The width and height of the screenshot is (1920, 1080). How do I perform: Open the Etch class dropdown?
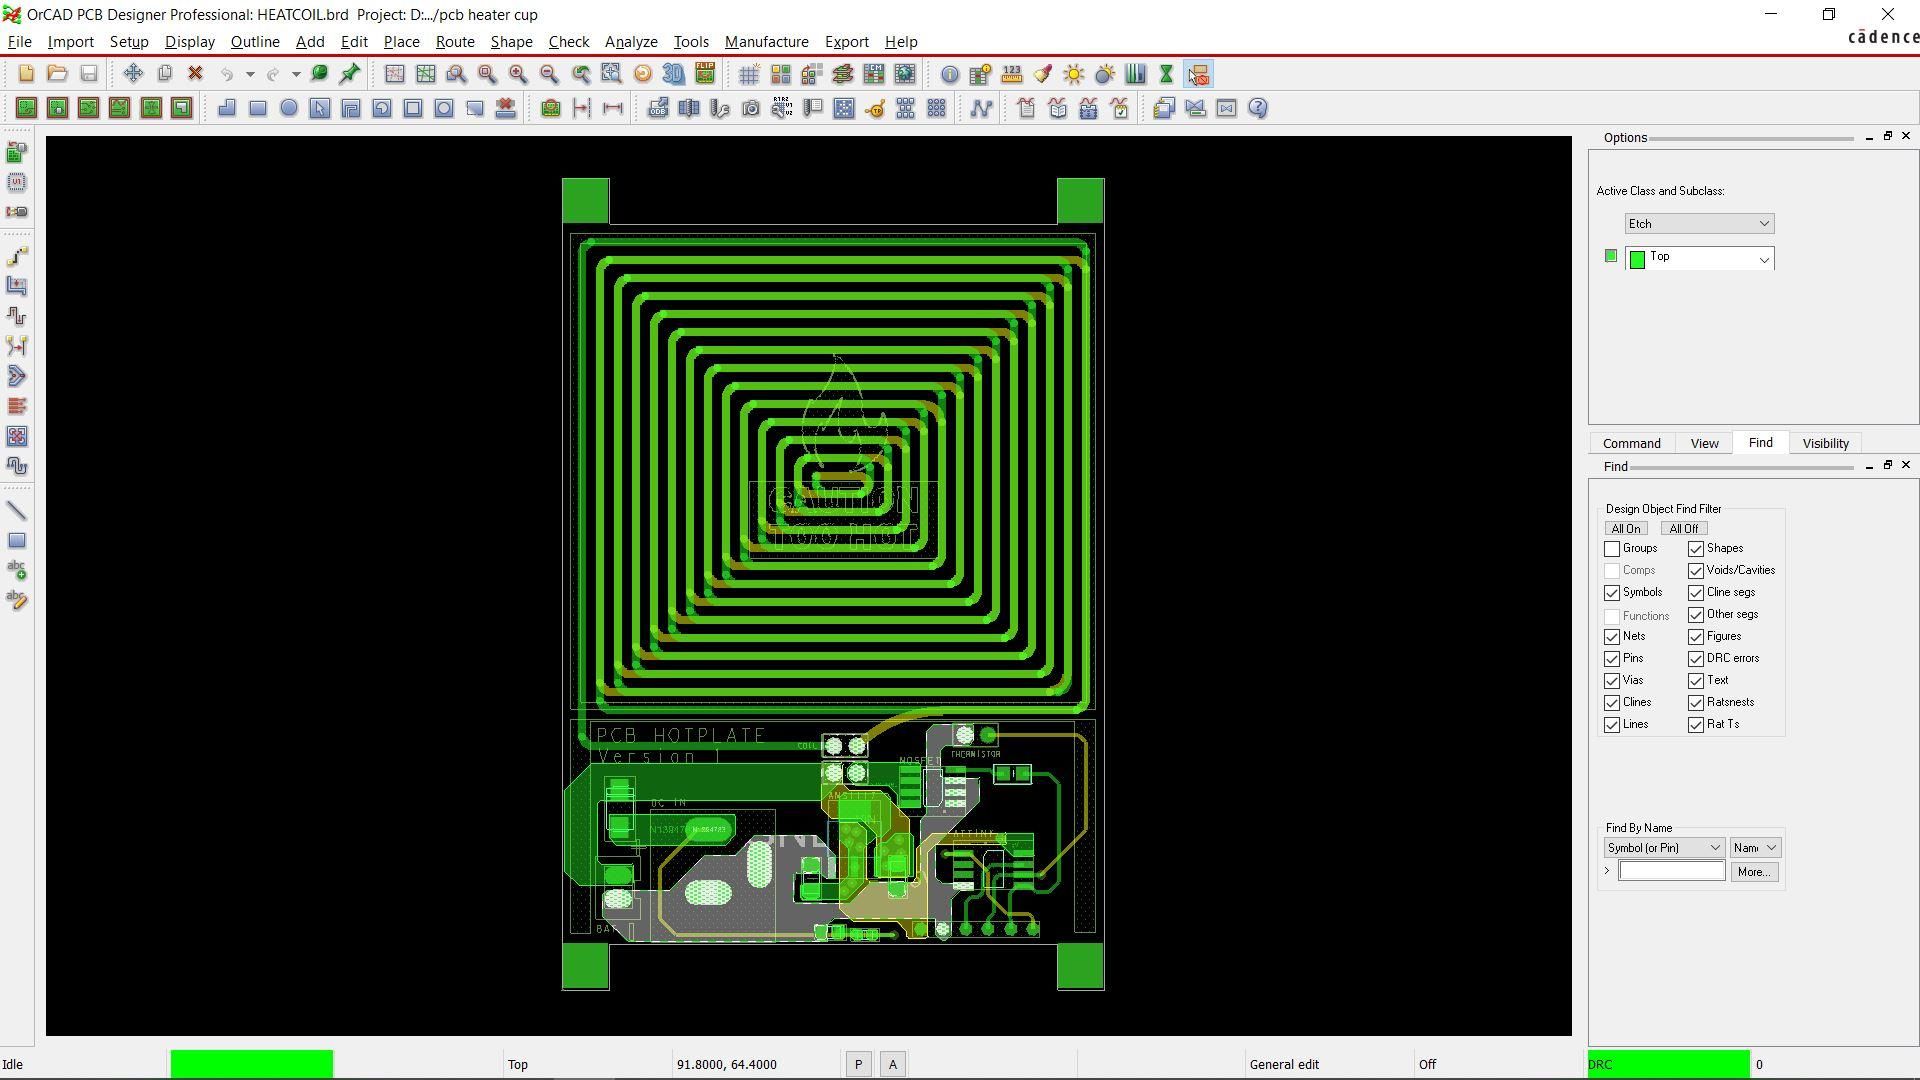pos(1763,223)
